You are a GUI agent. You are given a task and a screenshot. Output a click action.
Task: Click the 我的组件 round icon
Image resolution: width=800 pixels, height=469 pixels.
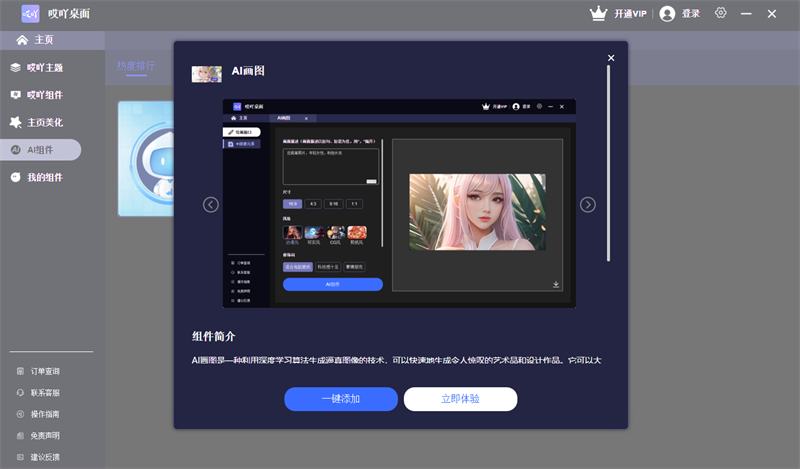(16, 177)
